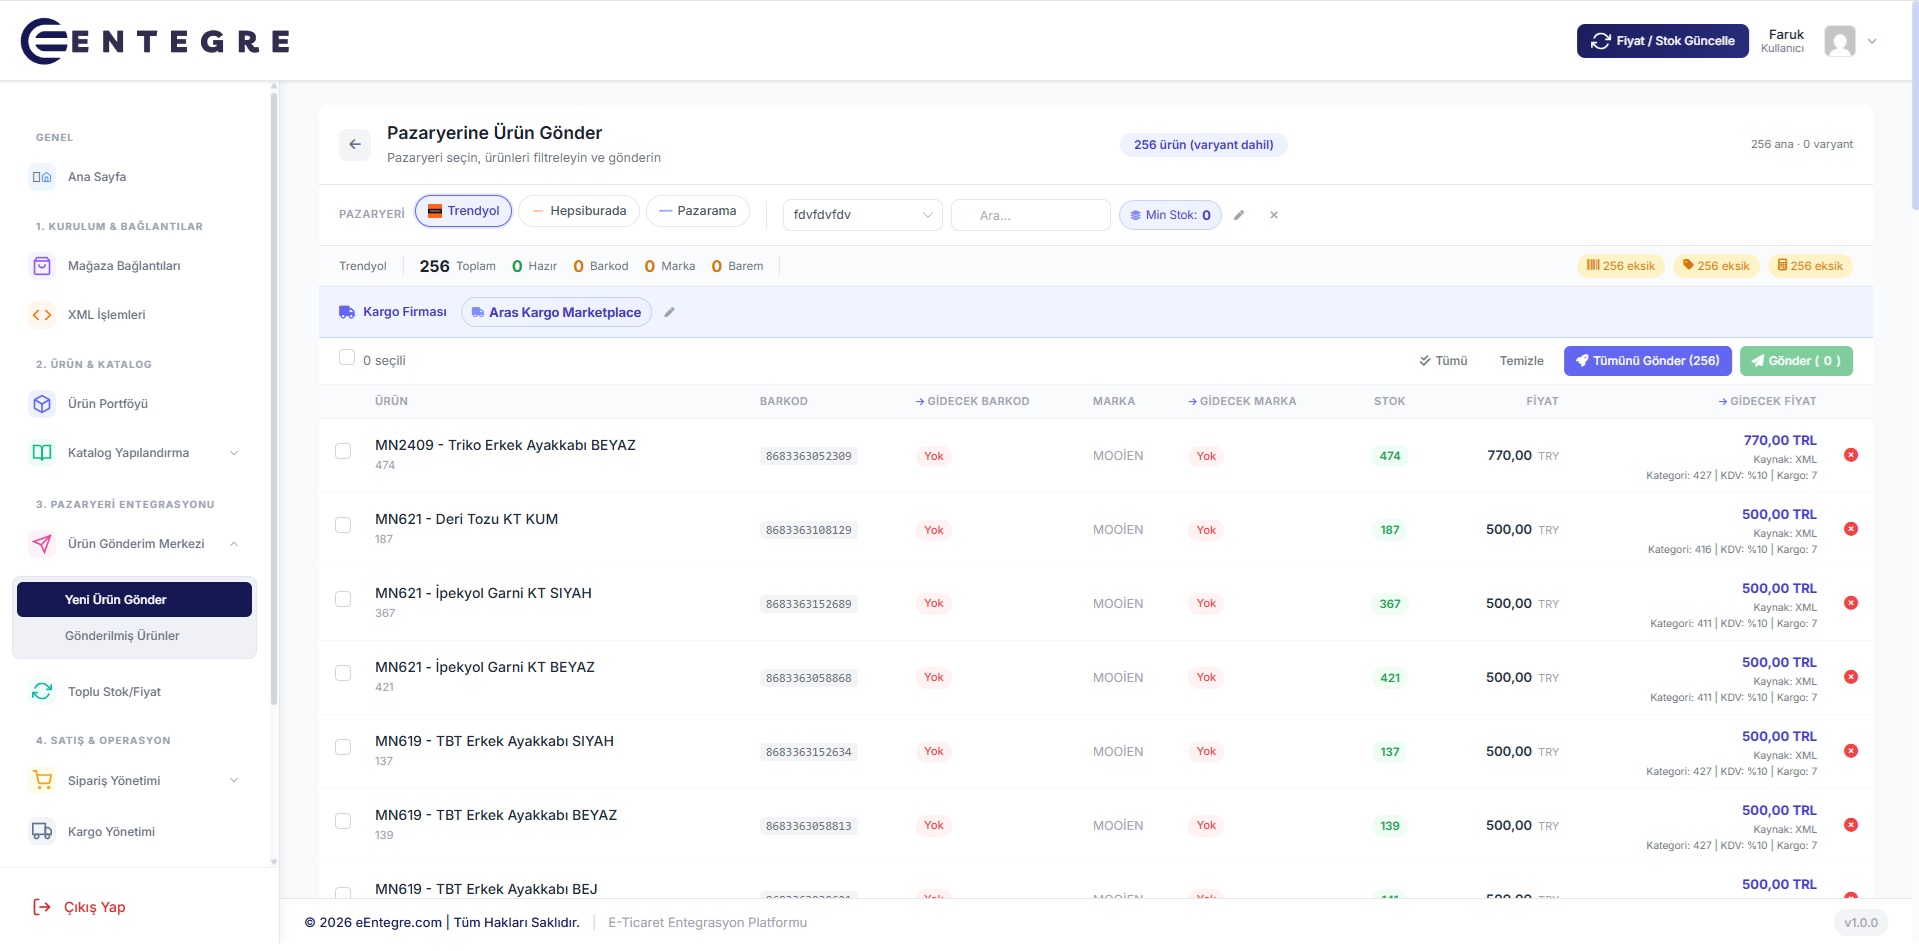Viewport: 1919px width, 951px height.
Task: Click the sidebar vertical scrollbar
Action: click(273, 398)
